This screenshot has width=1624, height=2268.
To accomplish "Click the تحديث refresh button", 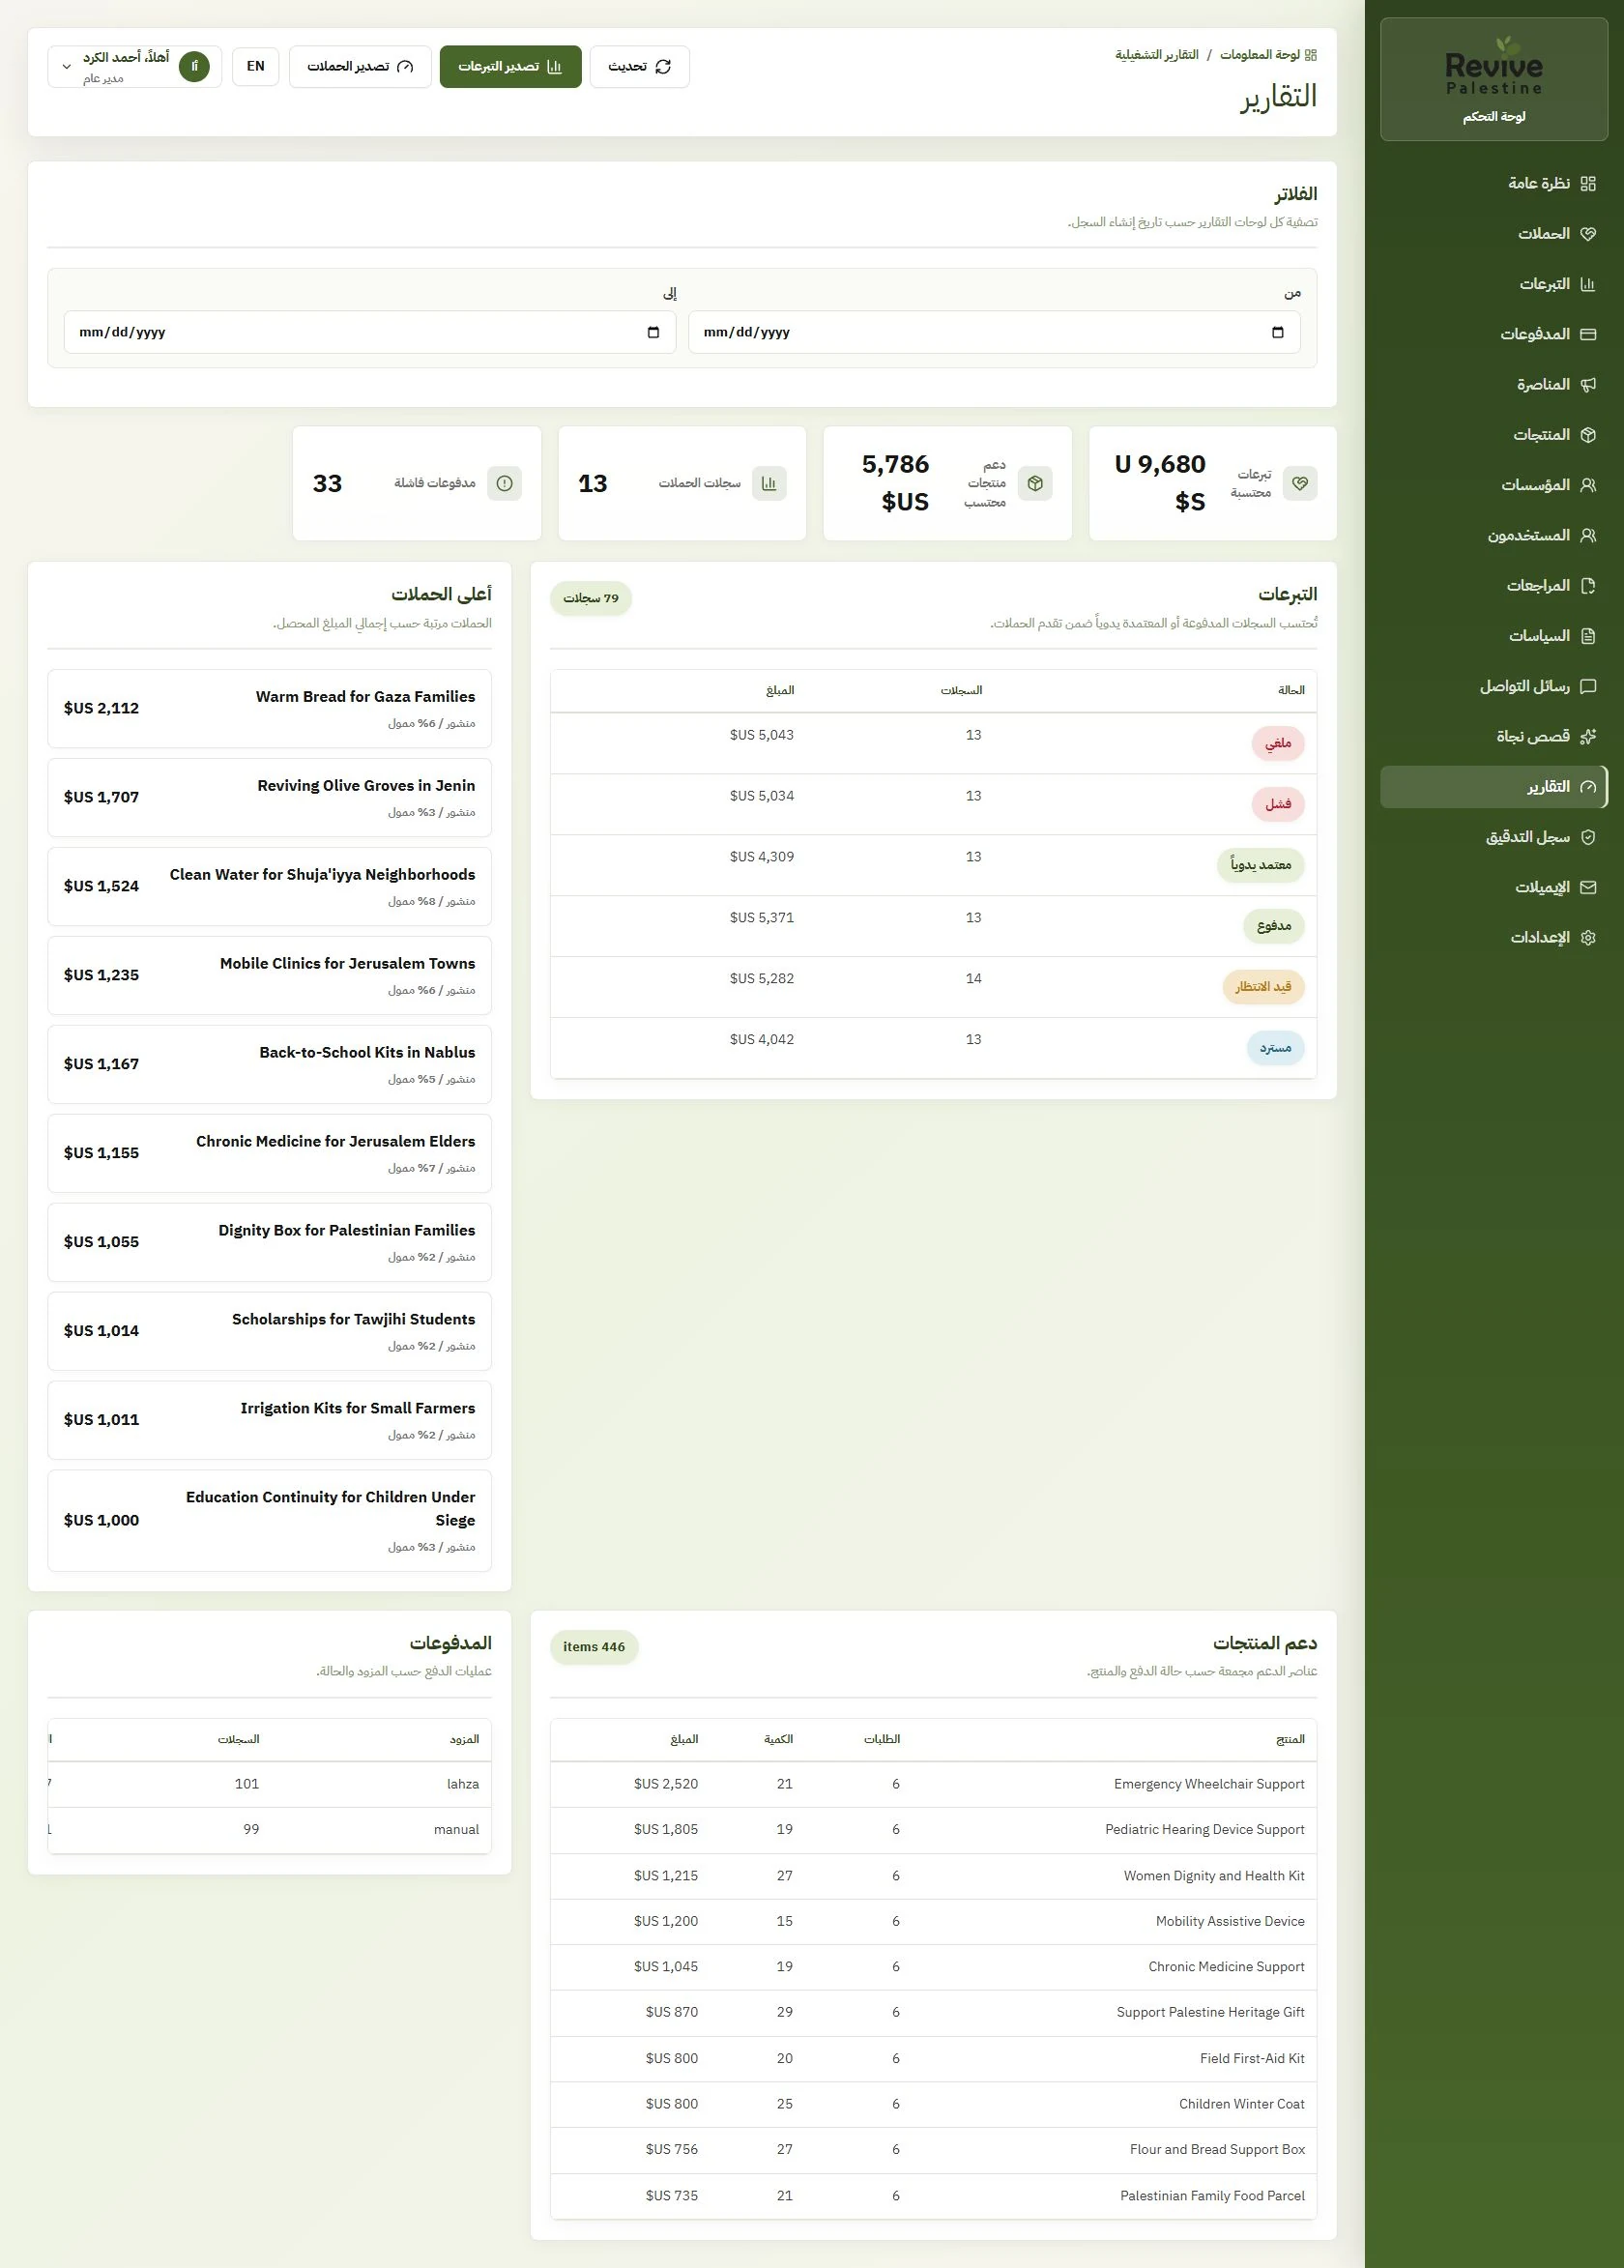I will pos(639,67).
